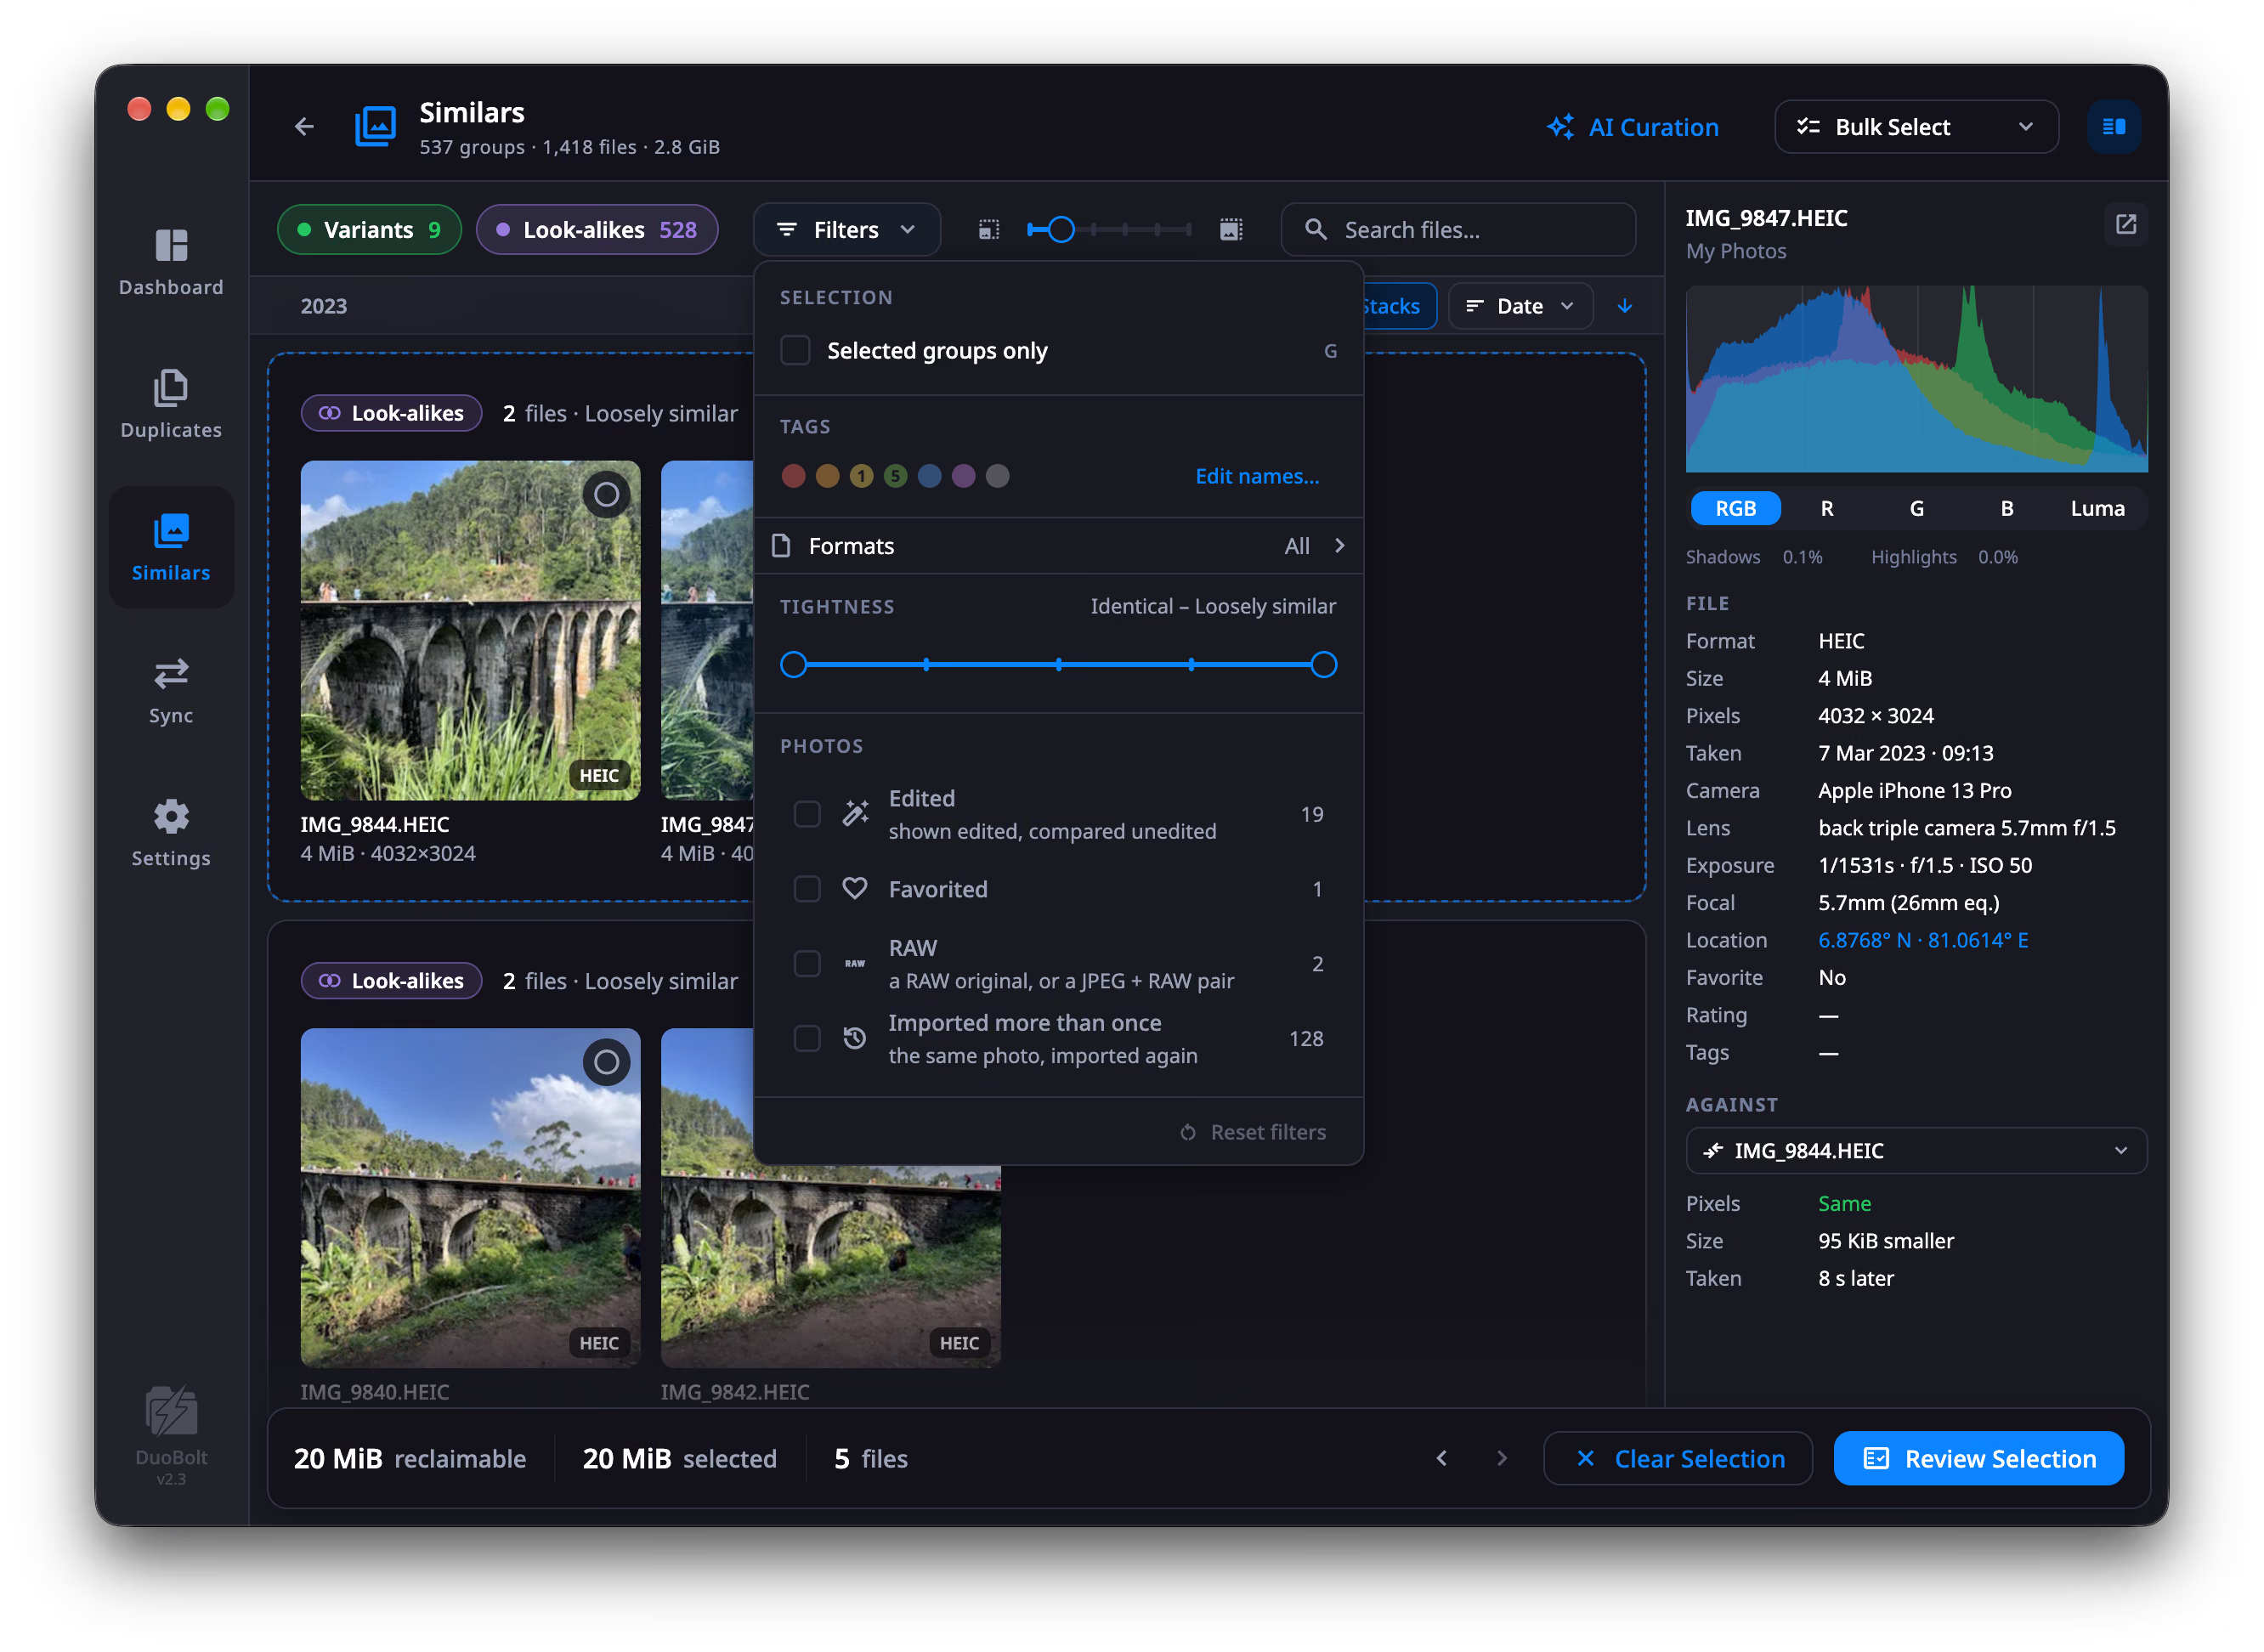Toggle the Variants 9 filter chip
This screenshot has width=2264, height=1652.
[369, 230]
